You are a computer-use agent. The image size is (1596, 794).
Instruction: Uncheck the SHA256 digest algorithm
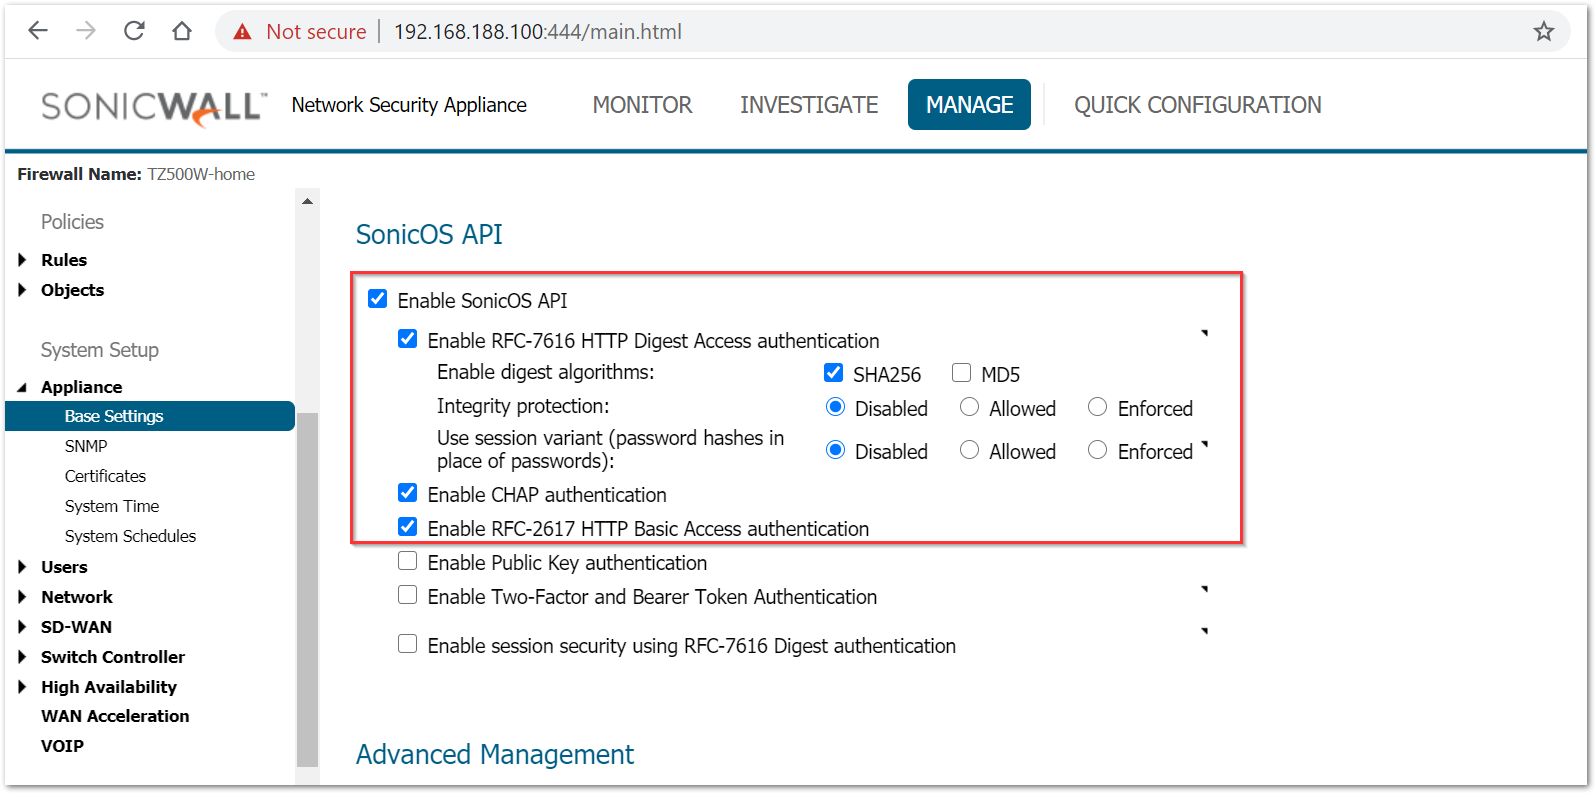point(833,372)
